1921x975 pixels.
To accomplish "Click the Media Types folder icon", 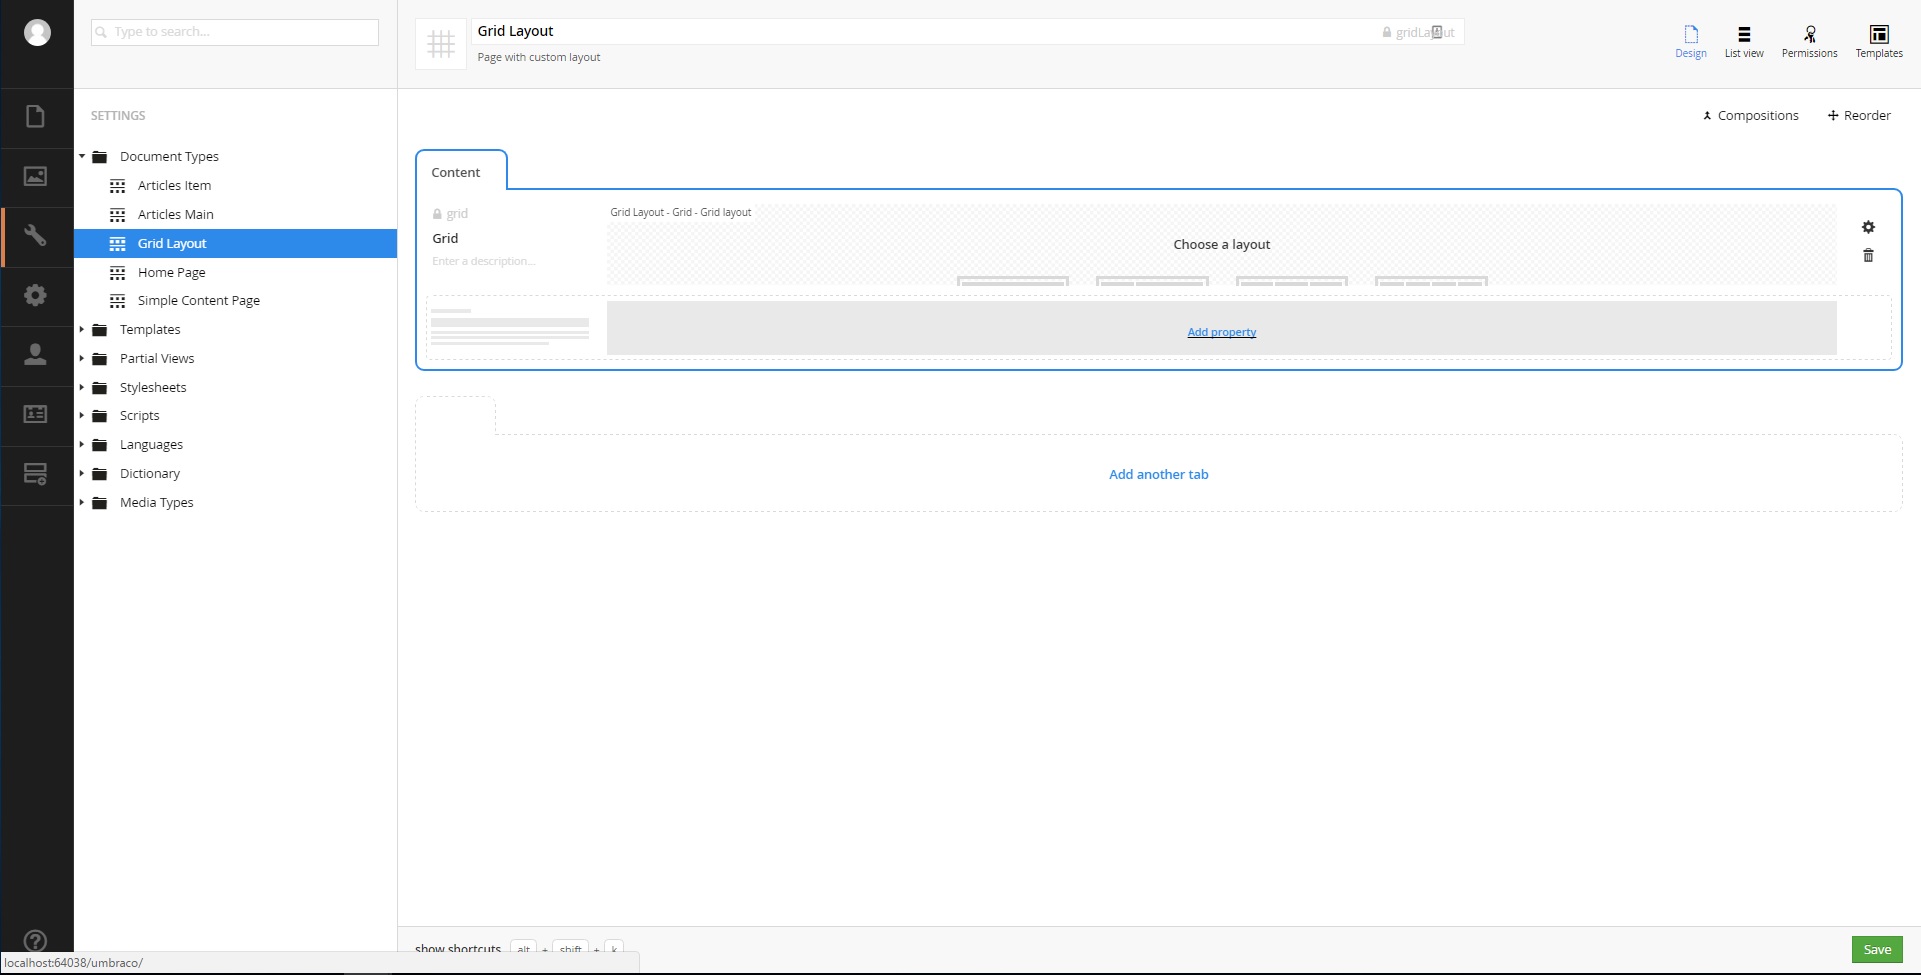I will pos(100,503).
